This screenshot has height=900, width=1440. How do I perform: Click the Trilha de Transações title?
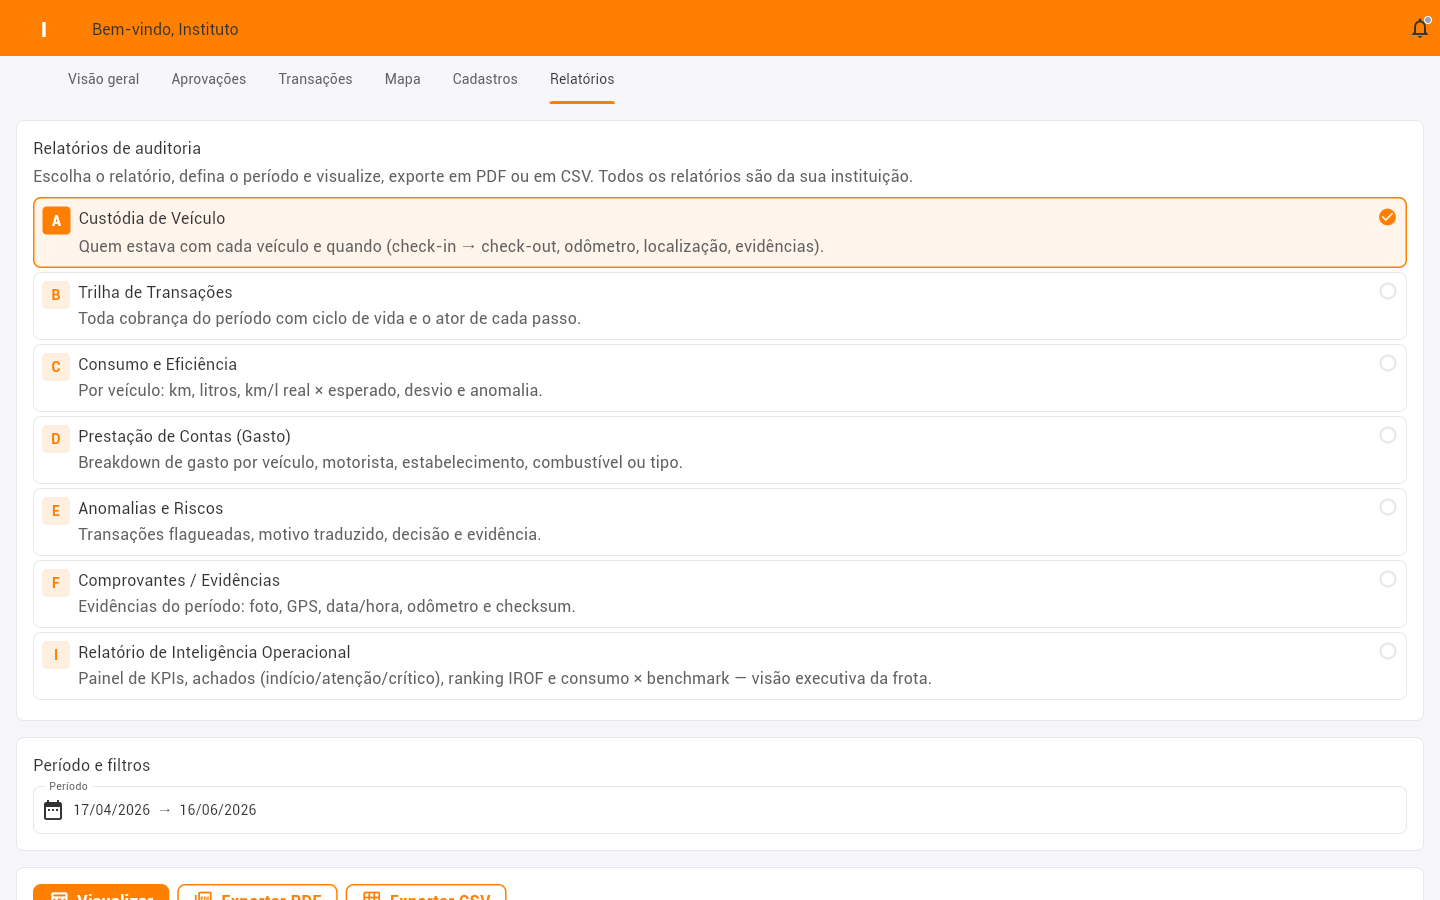[155, 292]
